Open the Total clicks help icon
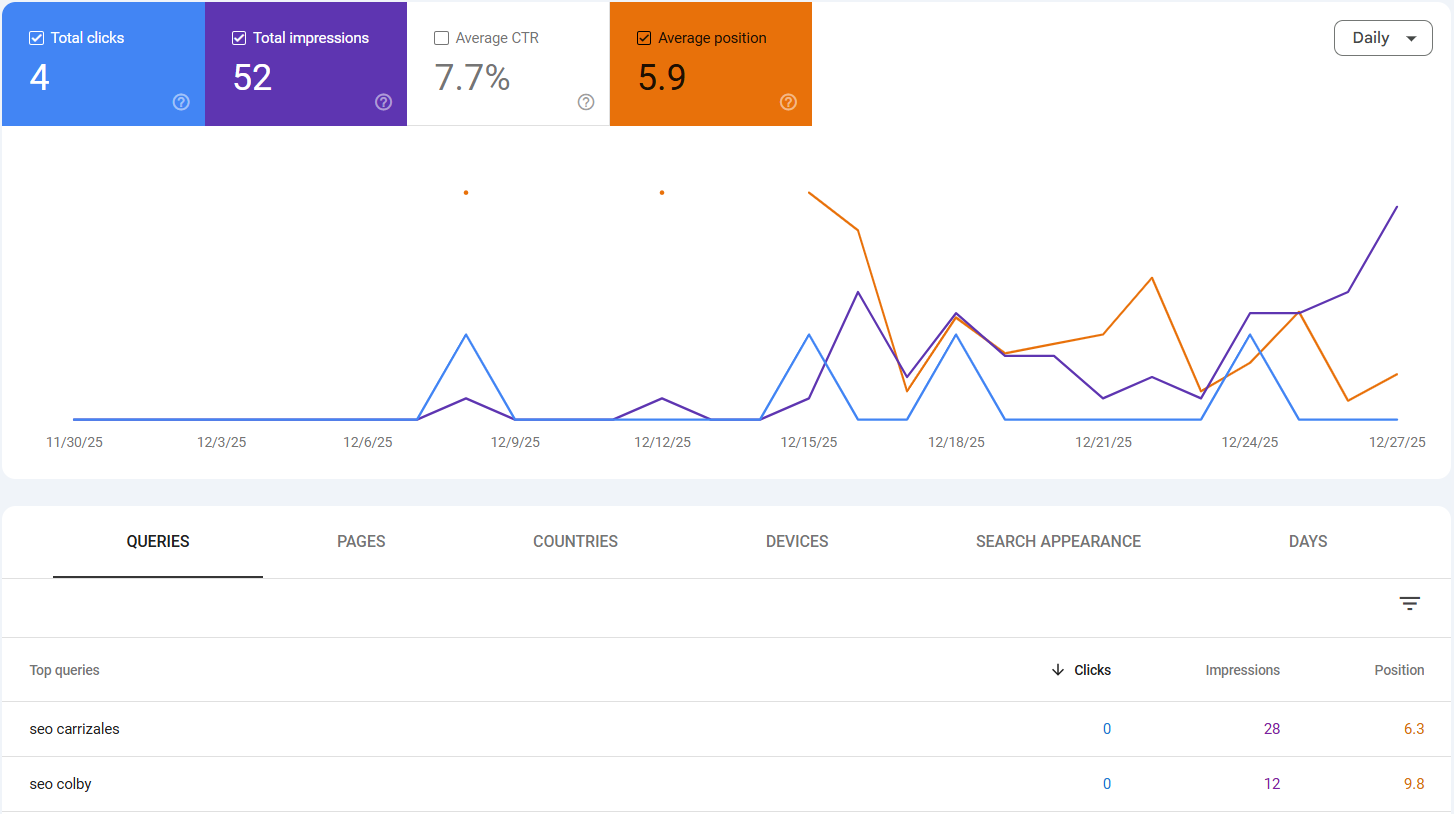Screen dimensions: 1454x814 (180, 102)
